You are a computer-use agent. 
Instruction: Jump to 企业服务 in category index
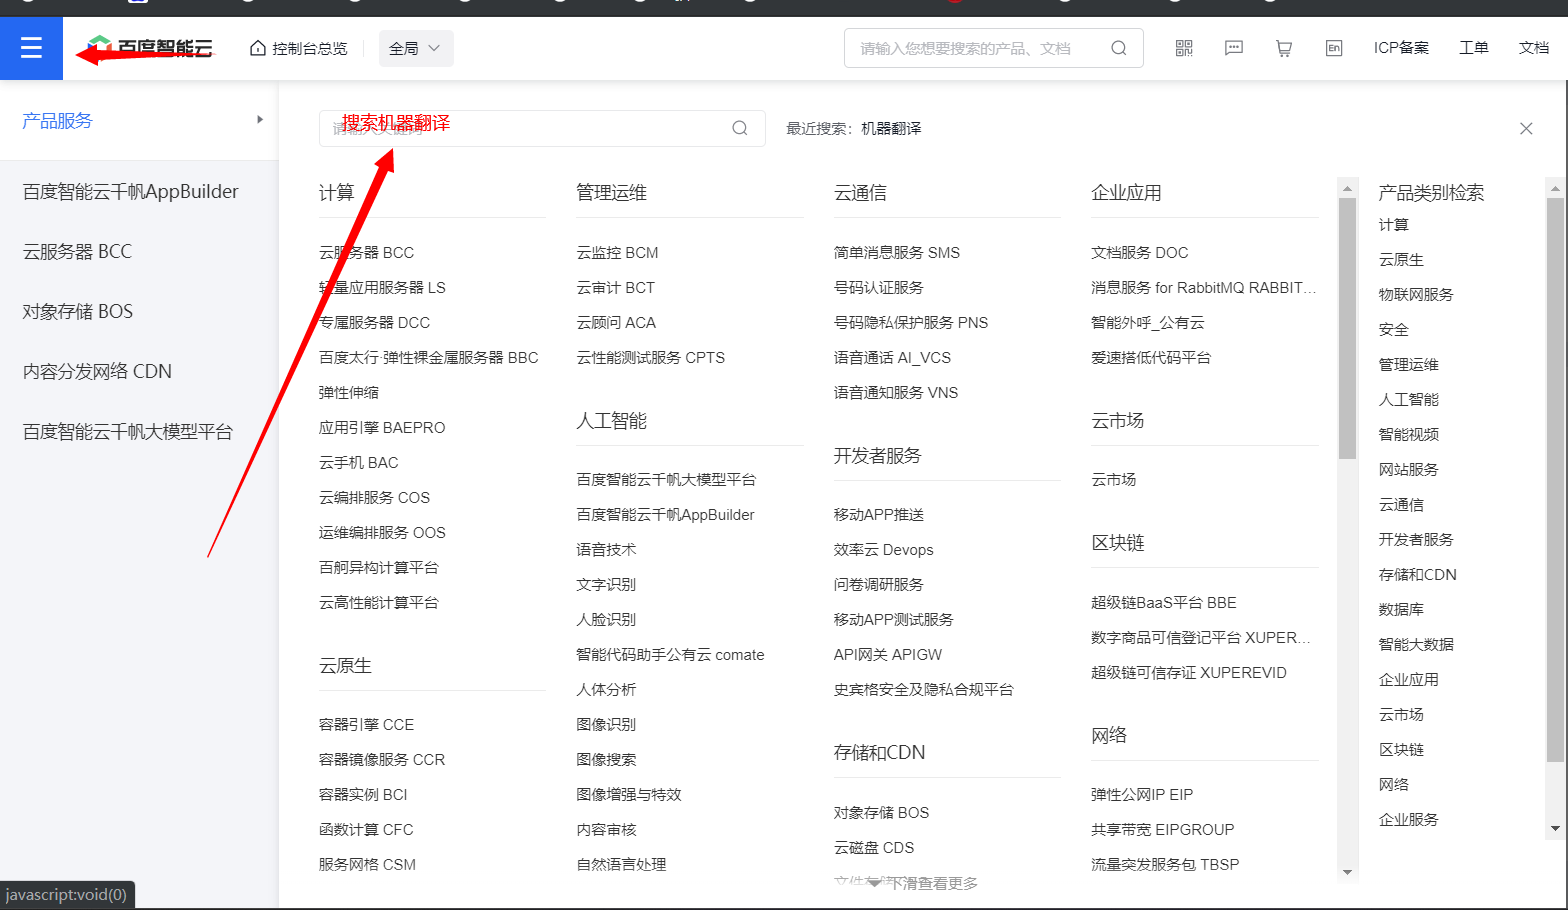click(1409, 819)
